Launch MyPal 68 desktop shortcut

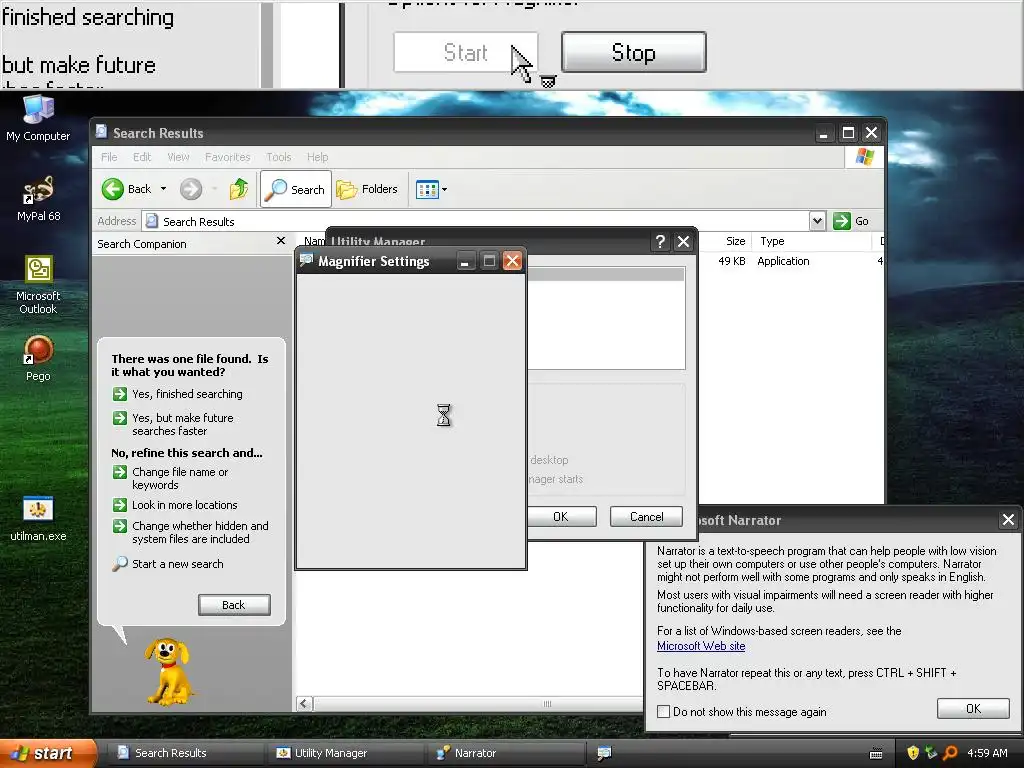tap(38, 199)
